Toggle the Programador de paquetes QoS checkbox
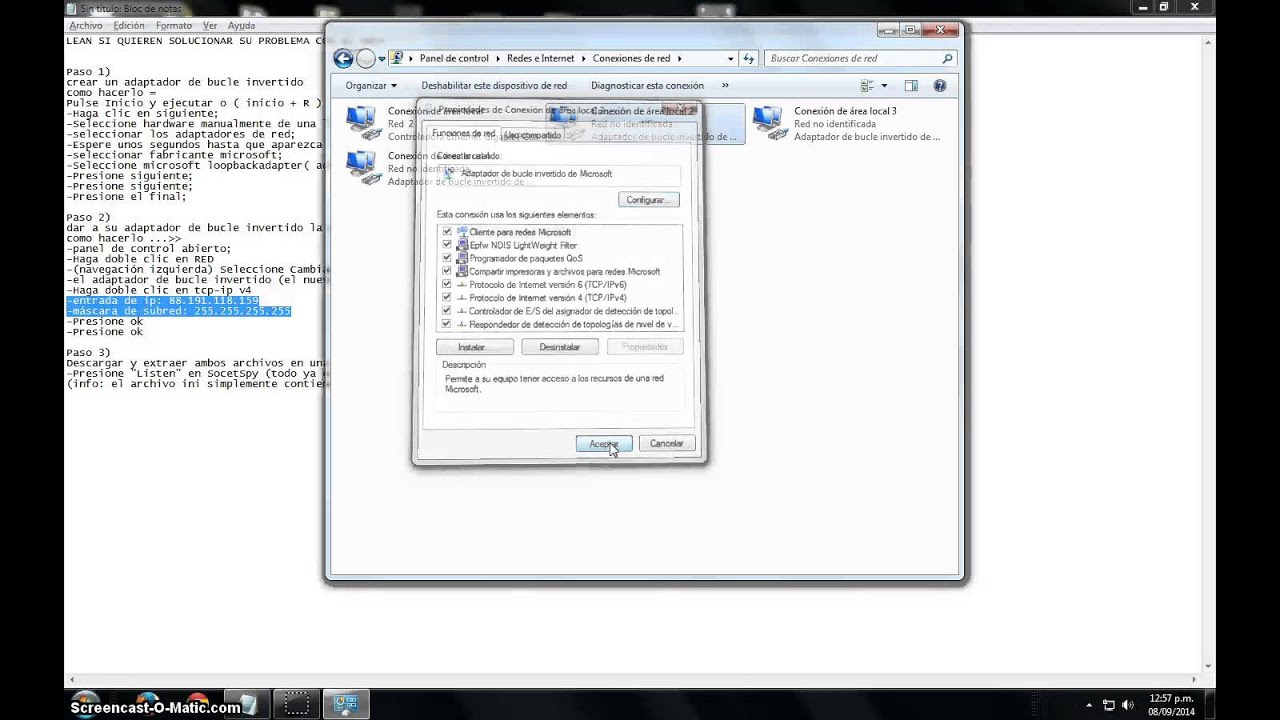The image size is (1280, 720). pyautogui.click(x=447, y=258)
